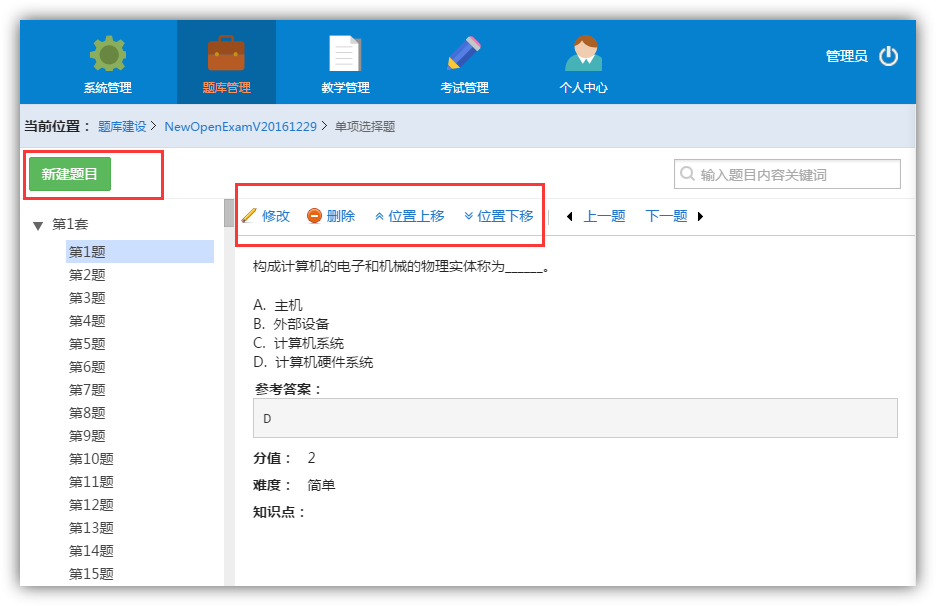
Task: Click 管理员 user name
Action: [x=846, y=56]
